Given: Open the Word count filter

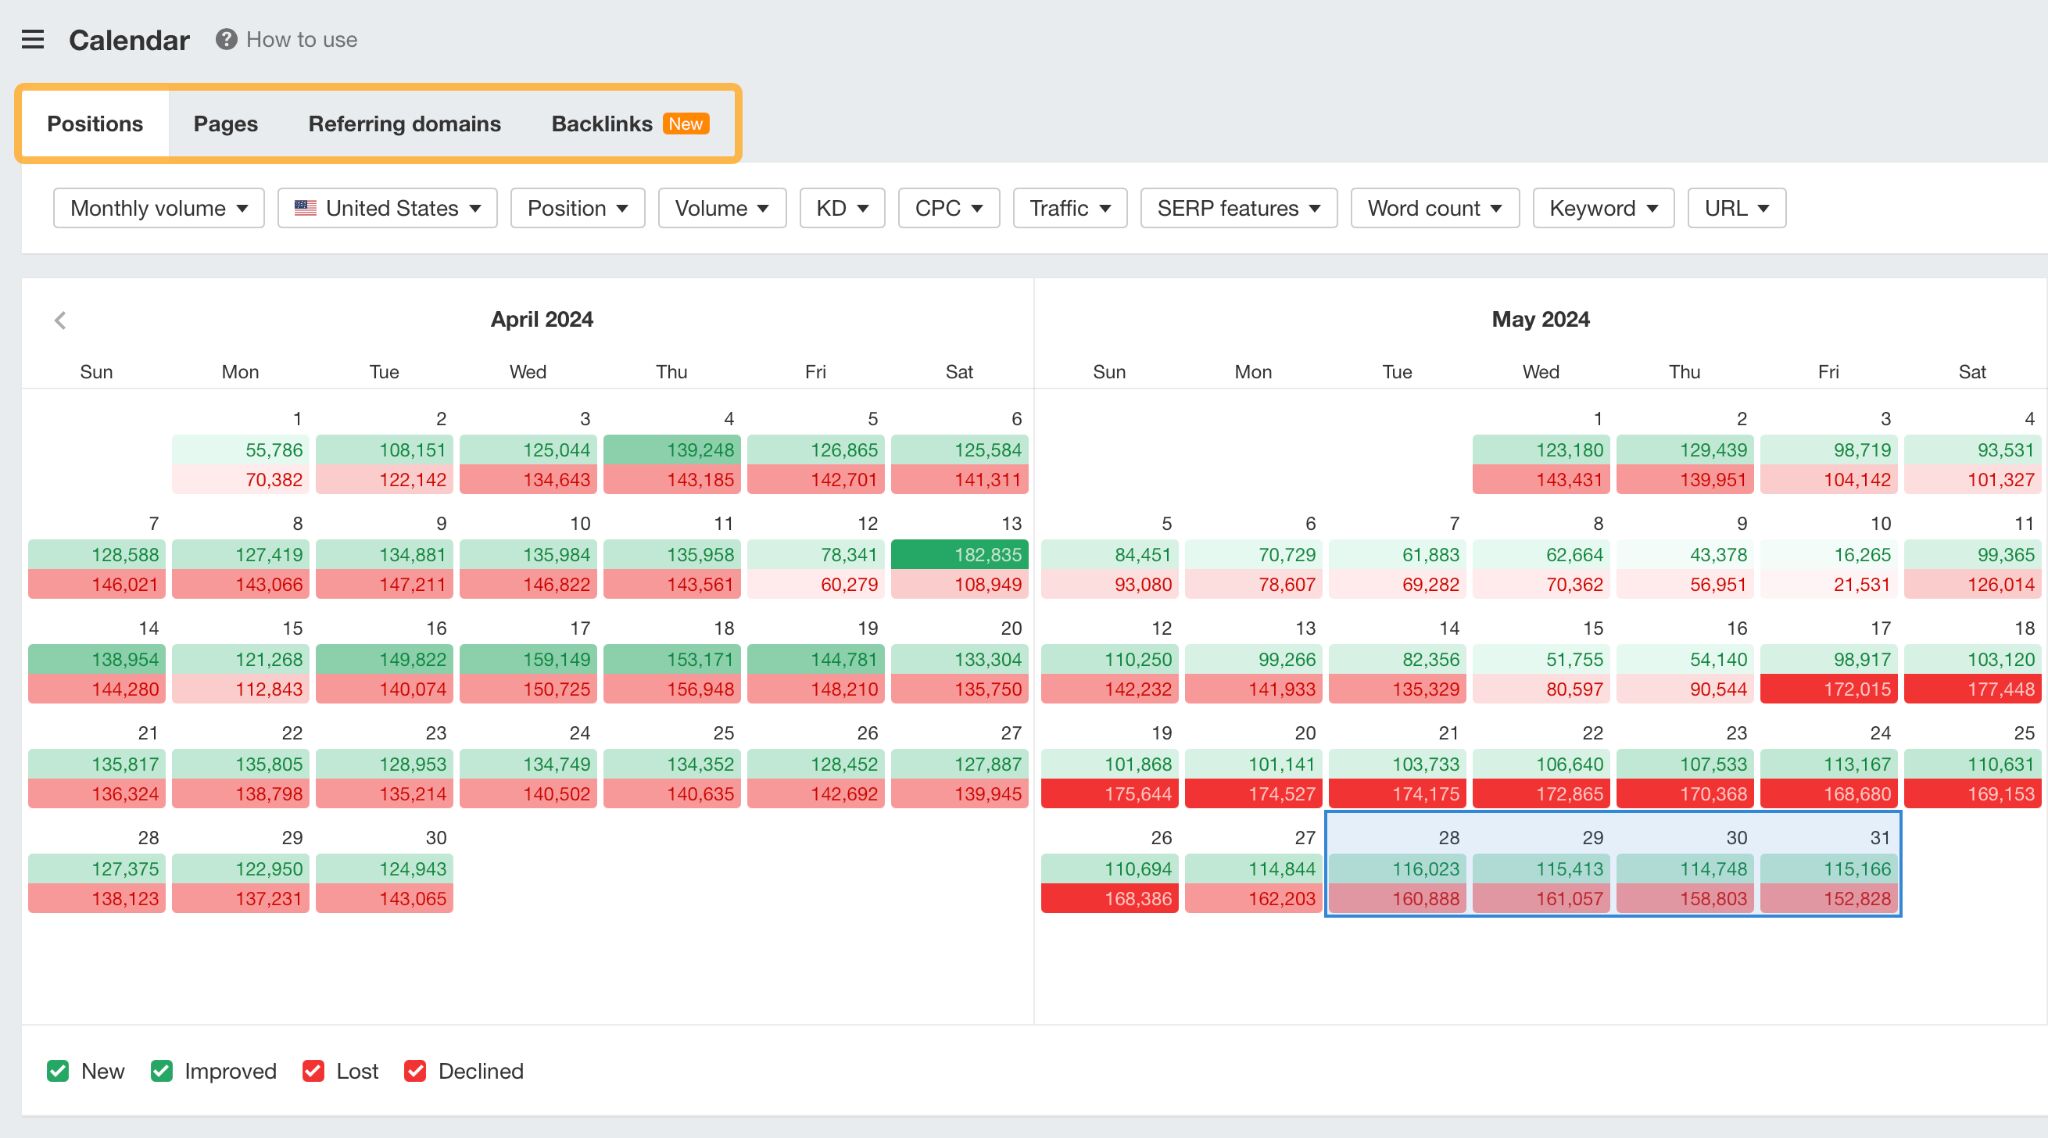Looking at the screenshot, I should 1434,208.
